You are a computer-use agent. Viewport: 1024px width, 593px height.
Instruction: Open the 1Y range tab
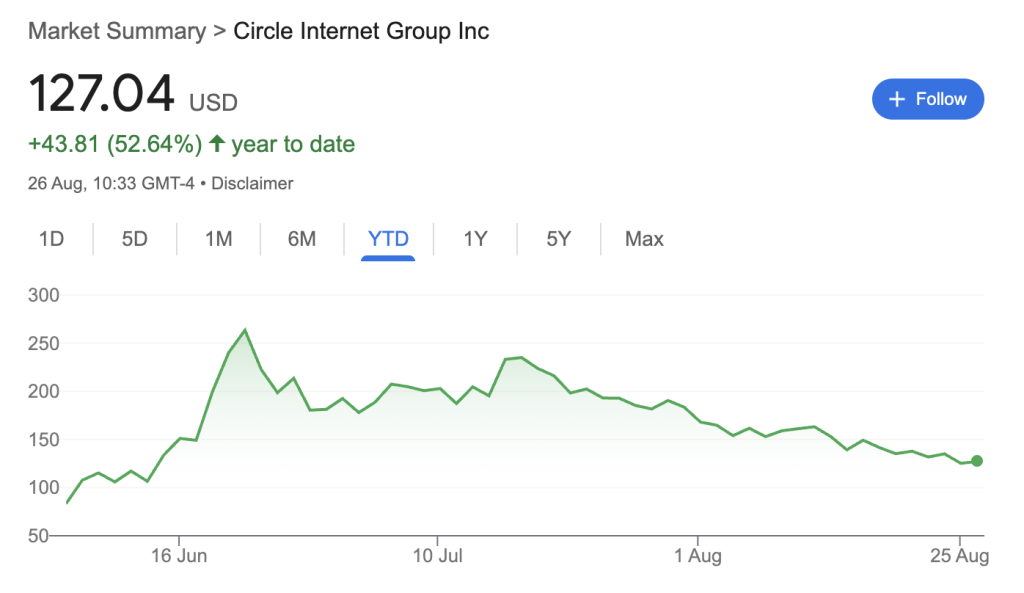pyautogui.click(x=475, y=239)
